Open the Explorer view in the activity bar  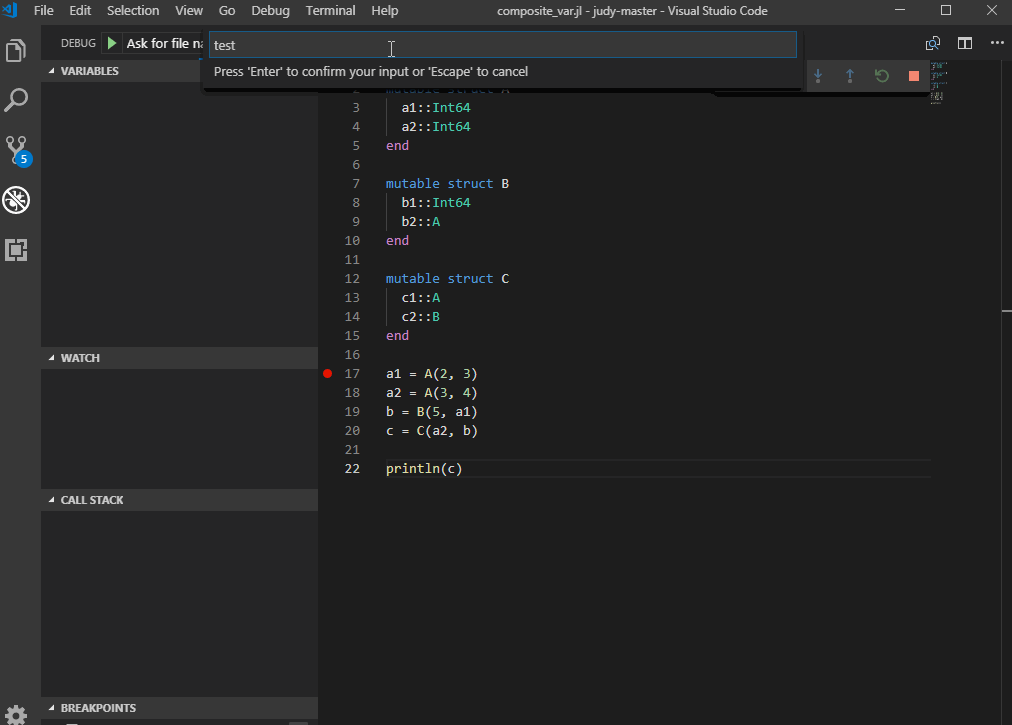(16, 51)
